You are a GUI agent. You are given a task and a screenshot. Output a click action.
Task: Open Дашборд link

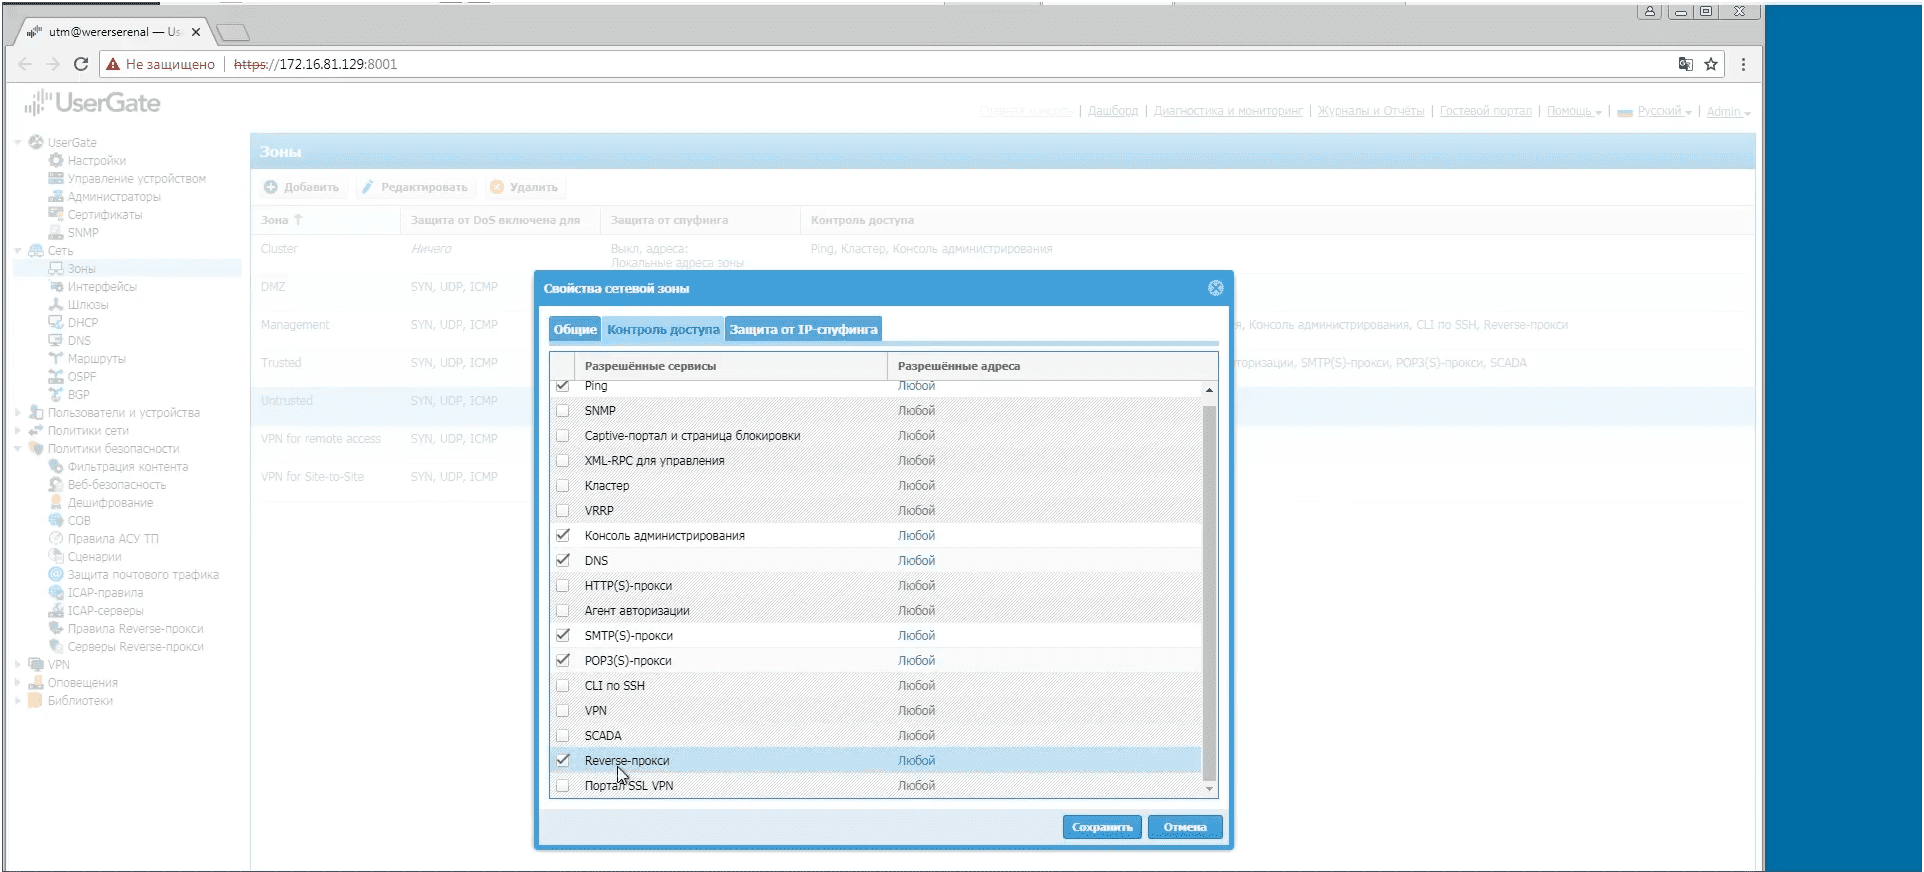click(x=1113, y=112)
